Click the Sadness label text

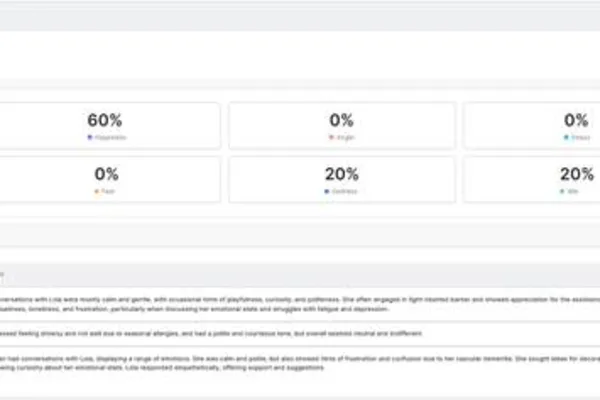click(x=344, y=191)
